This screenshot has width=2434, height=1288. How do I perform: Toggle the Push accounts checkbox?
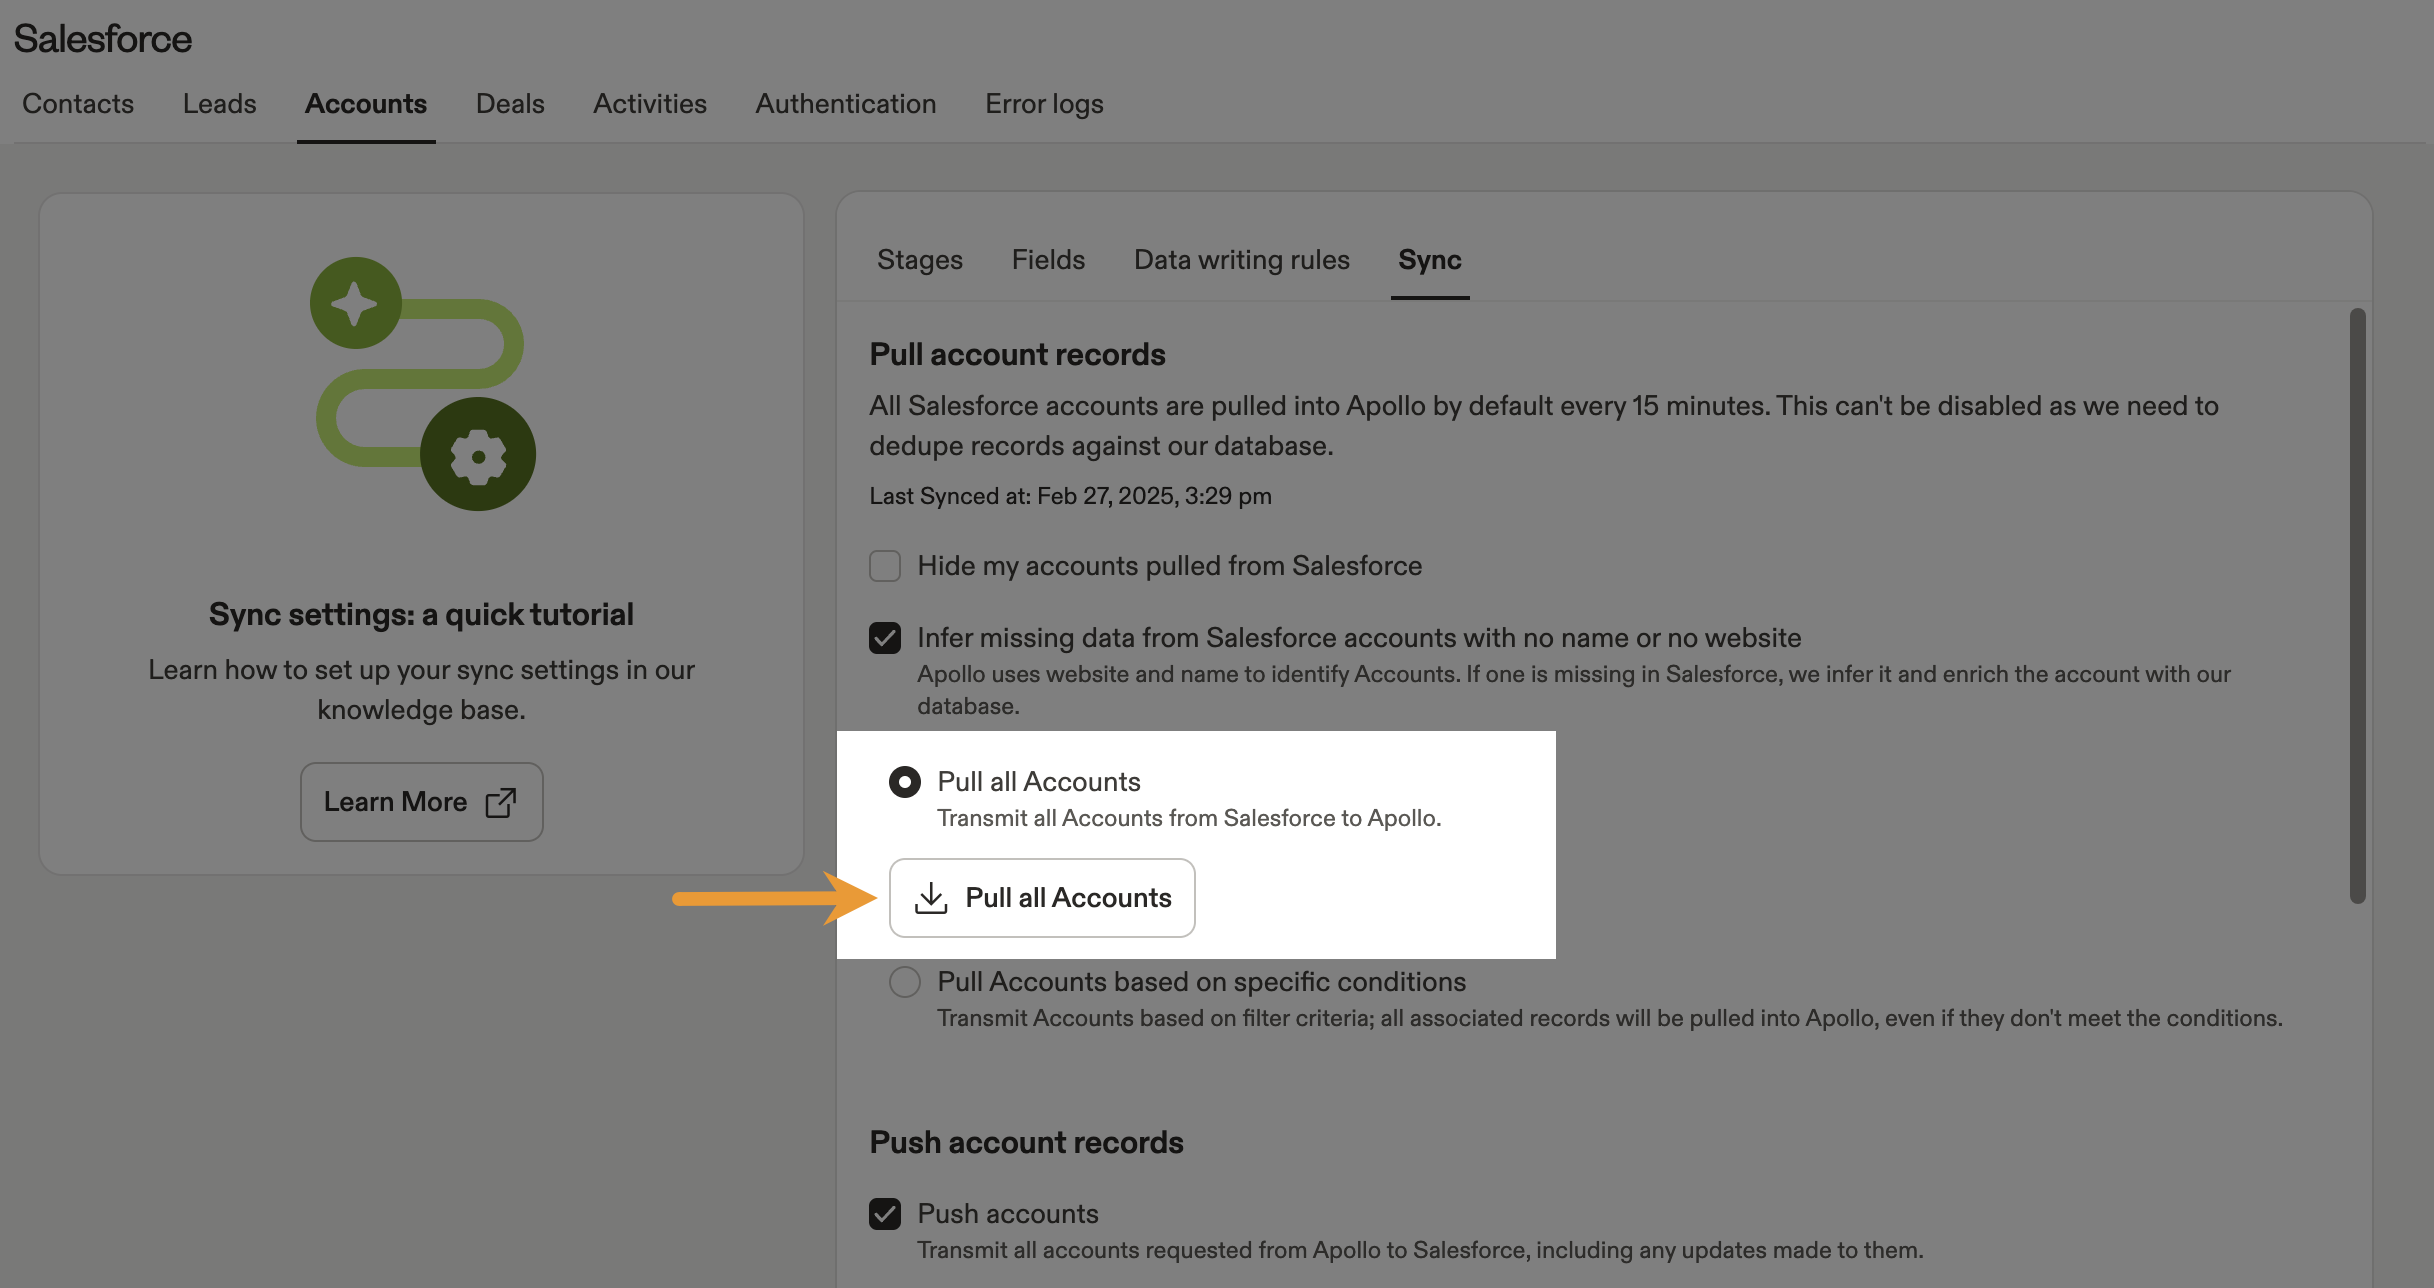pyautogui.click(x=885, y=1214)
